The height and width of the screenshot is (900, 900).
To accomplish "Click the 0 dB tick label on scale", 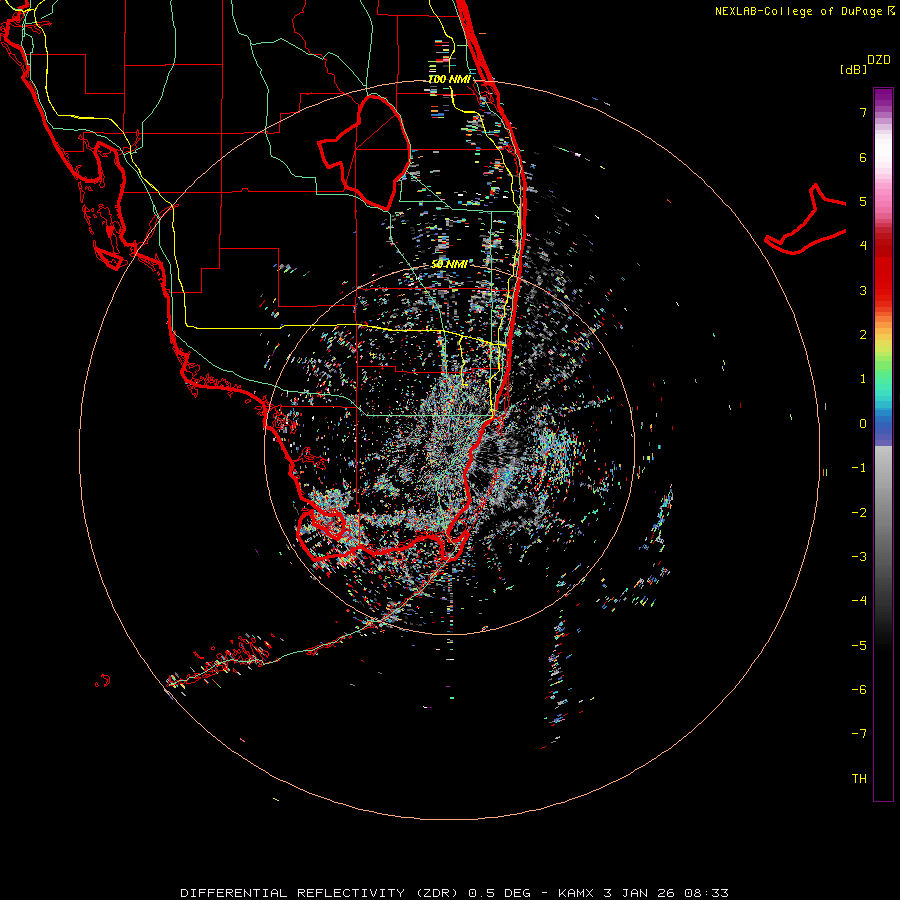I will (x=863, y=424).
